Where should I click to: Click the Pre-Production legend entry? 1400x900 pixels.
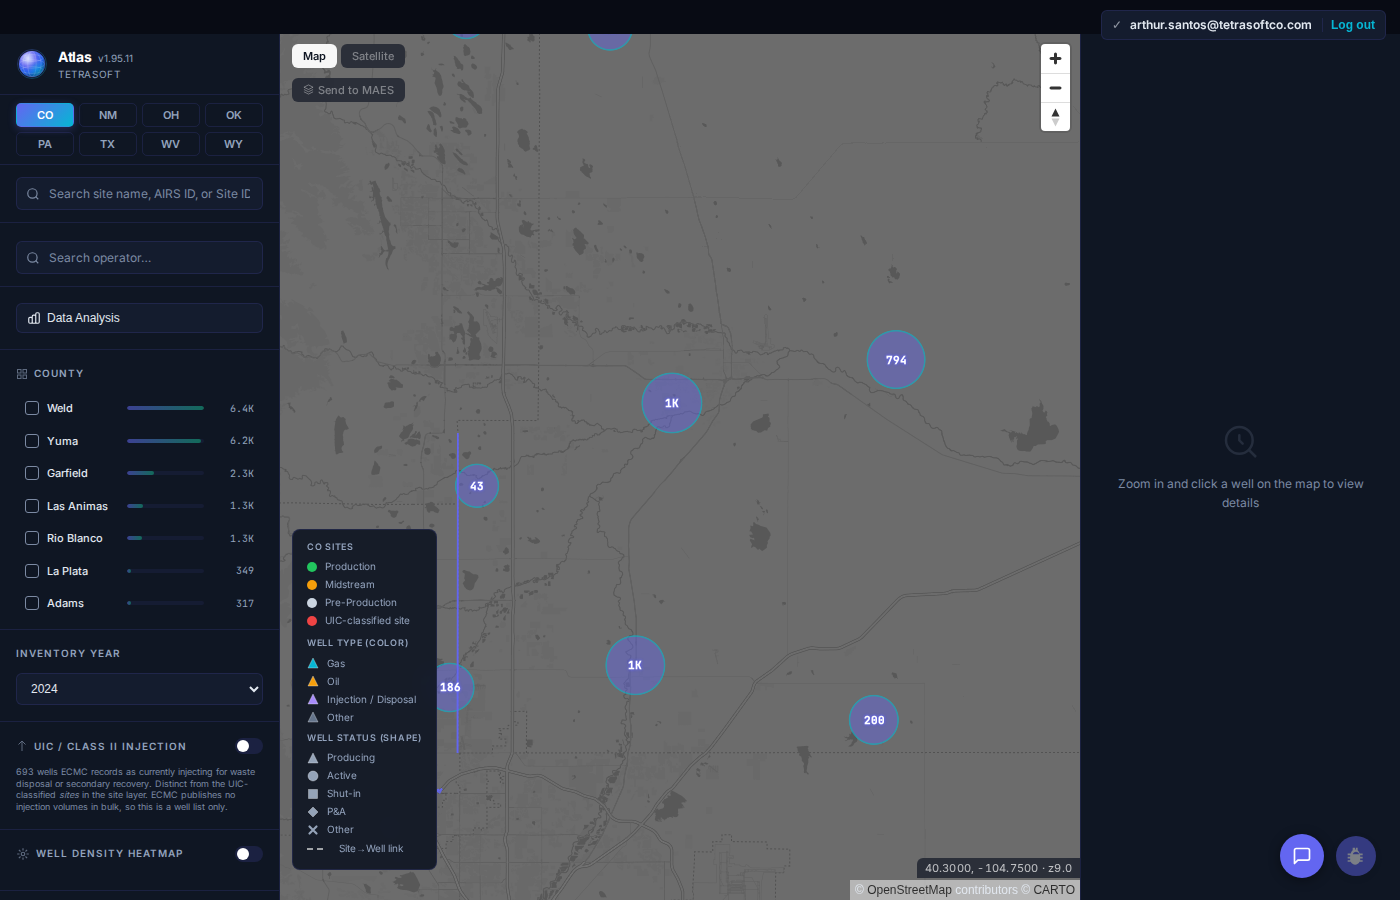(352, 603)
